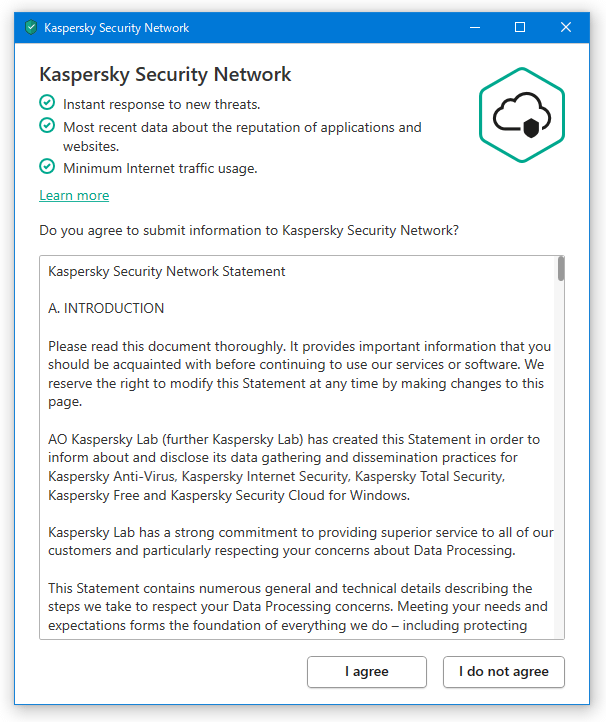The image size is (606, 722).
Task: Click the agreement question text
Action: pos(249,230)
